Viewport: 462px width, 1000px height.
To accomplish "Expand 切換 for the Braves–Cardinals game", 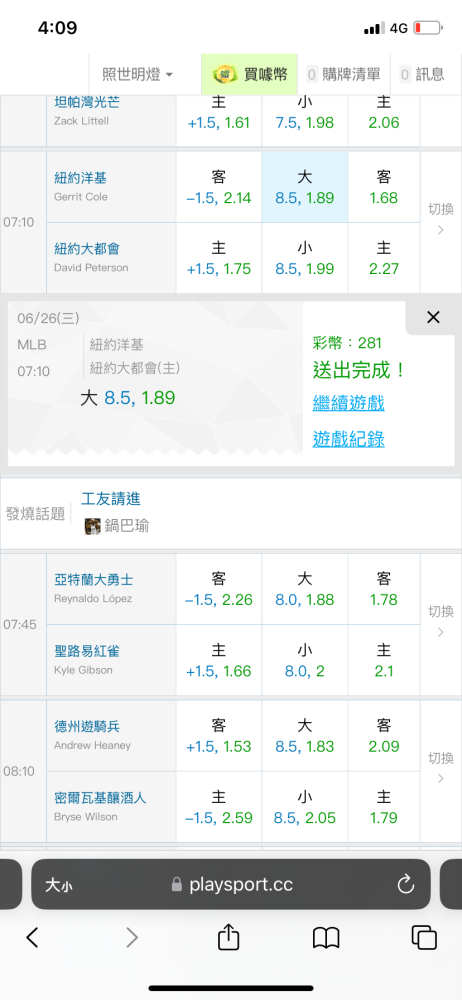I will point(441,622).
